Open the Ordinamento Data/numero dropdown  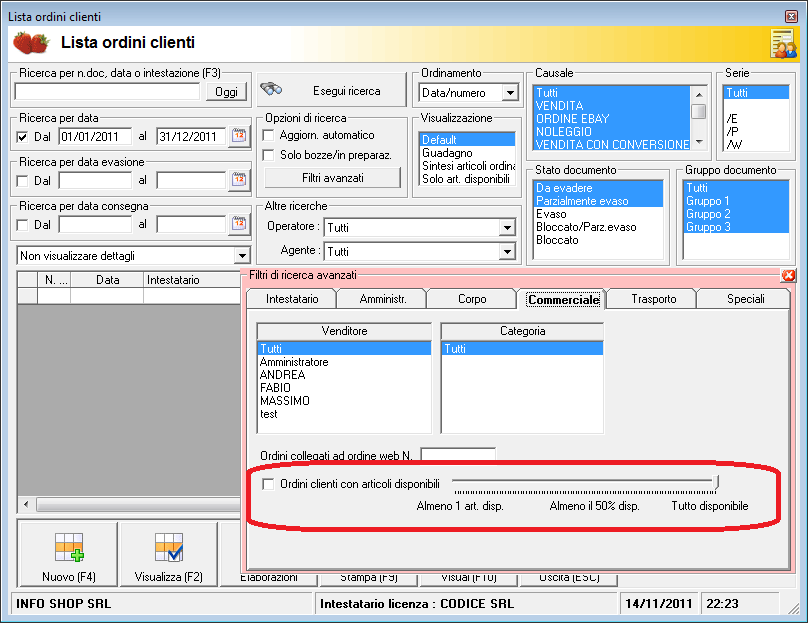click(x=510, y=93)
